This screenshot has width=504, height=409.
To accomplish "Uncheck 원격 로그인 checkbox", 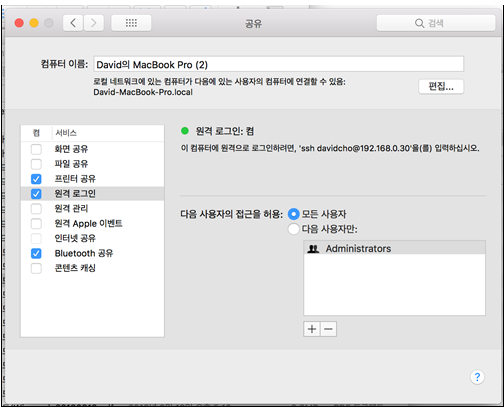I will pyautogui.click(x=36, y=194).
